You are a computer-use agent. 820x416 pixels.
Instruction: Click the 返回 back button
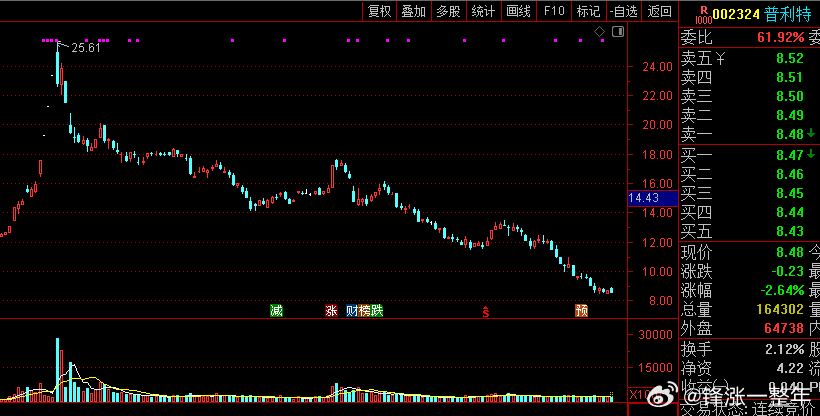(x=659, y=12)
